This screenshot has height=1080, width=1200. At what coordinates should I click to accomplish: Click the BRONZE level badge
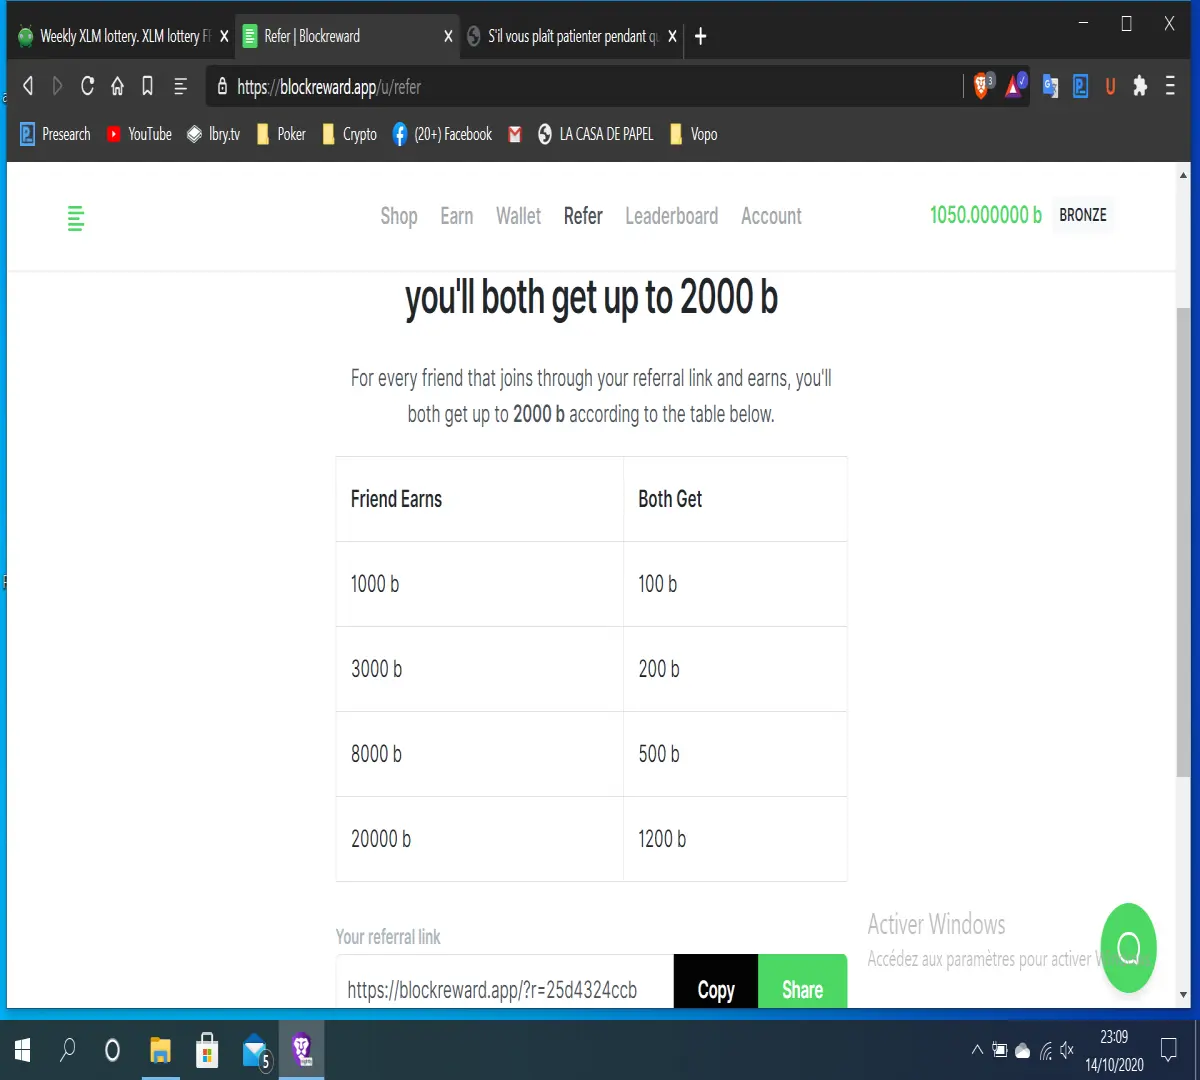pyautogui.click(x=1083, y=215)
